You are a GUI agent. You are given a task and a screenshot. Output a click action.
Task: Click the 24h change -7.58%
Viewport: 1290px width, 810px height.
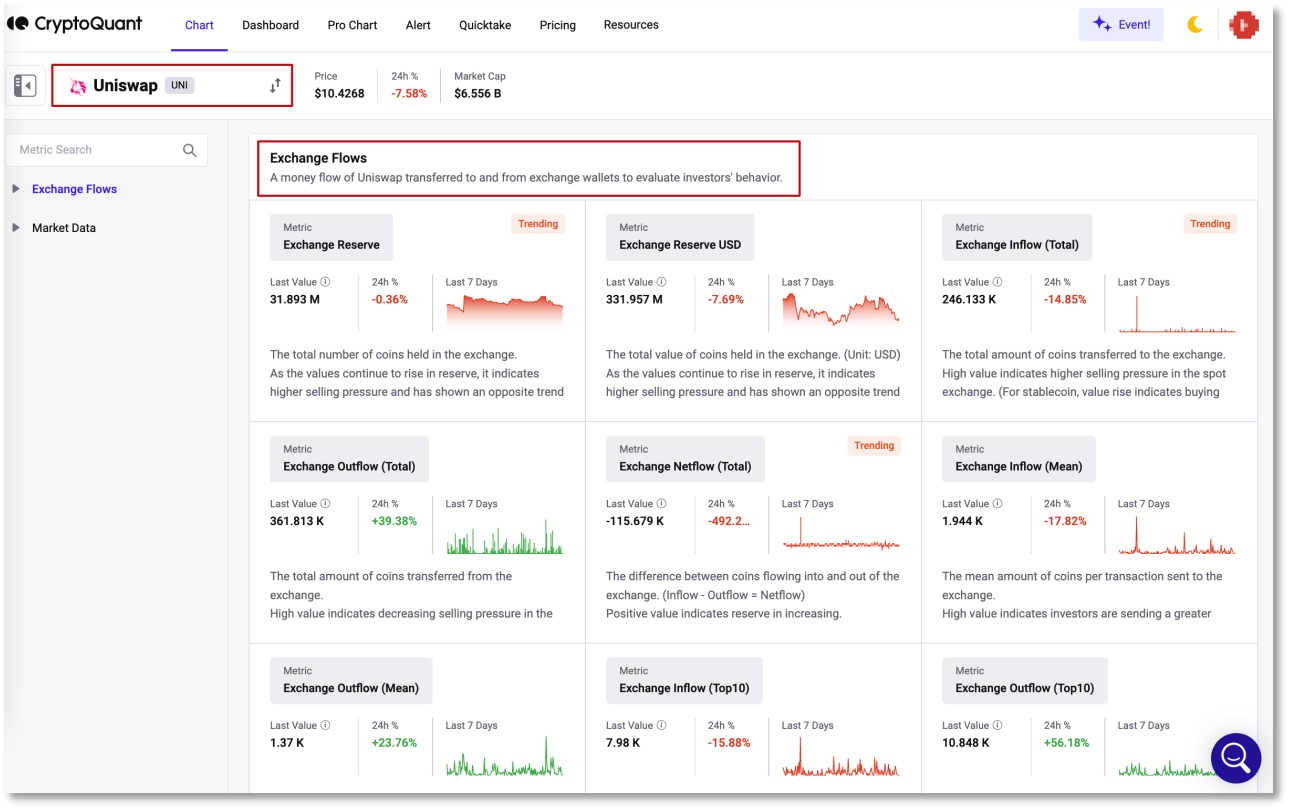click(409, 94)
